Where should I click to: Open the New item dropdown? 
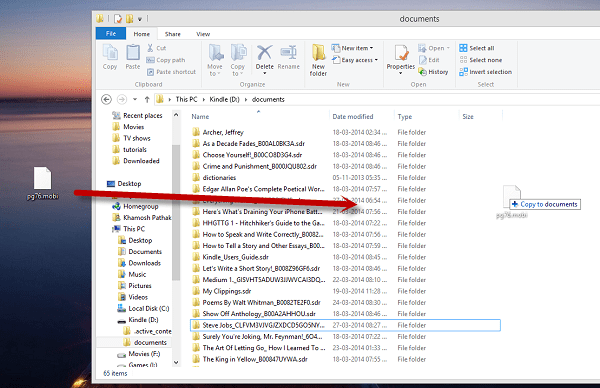point(352,48)
